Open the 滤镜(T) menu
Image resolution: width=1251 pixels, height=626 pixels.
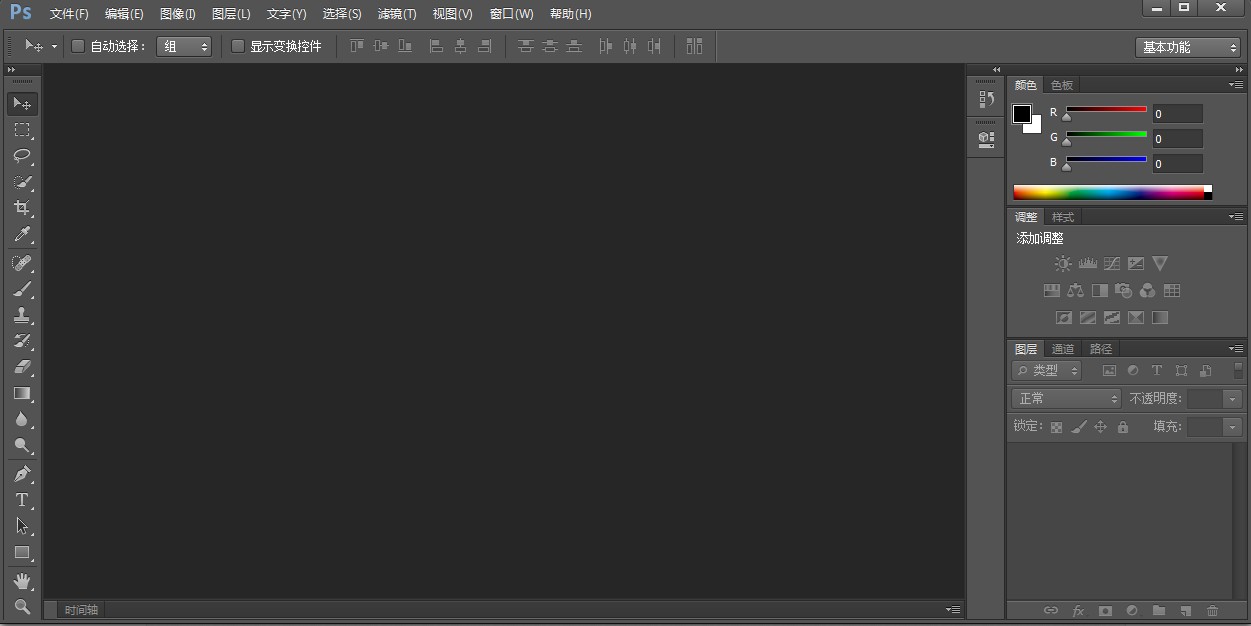397,14
